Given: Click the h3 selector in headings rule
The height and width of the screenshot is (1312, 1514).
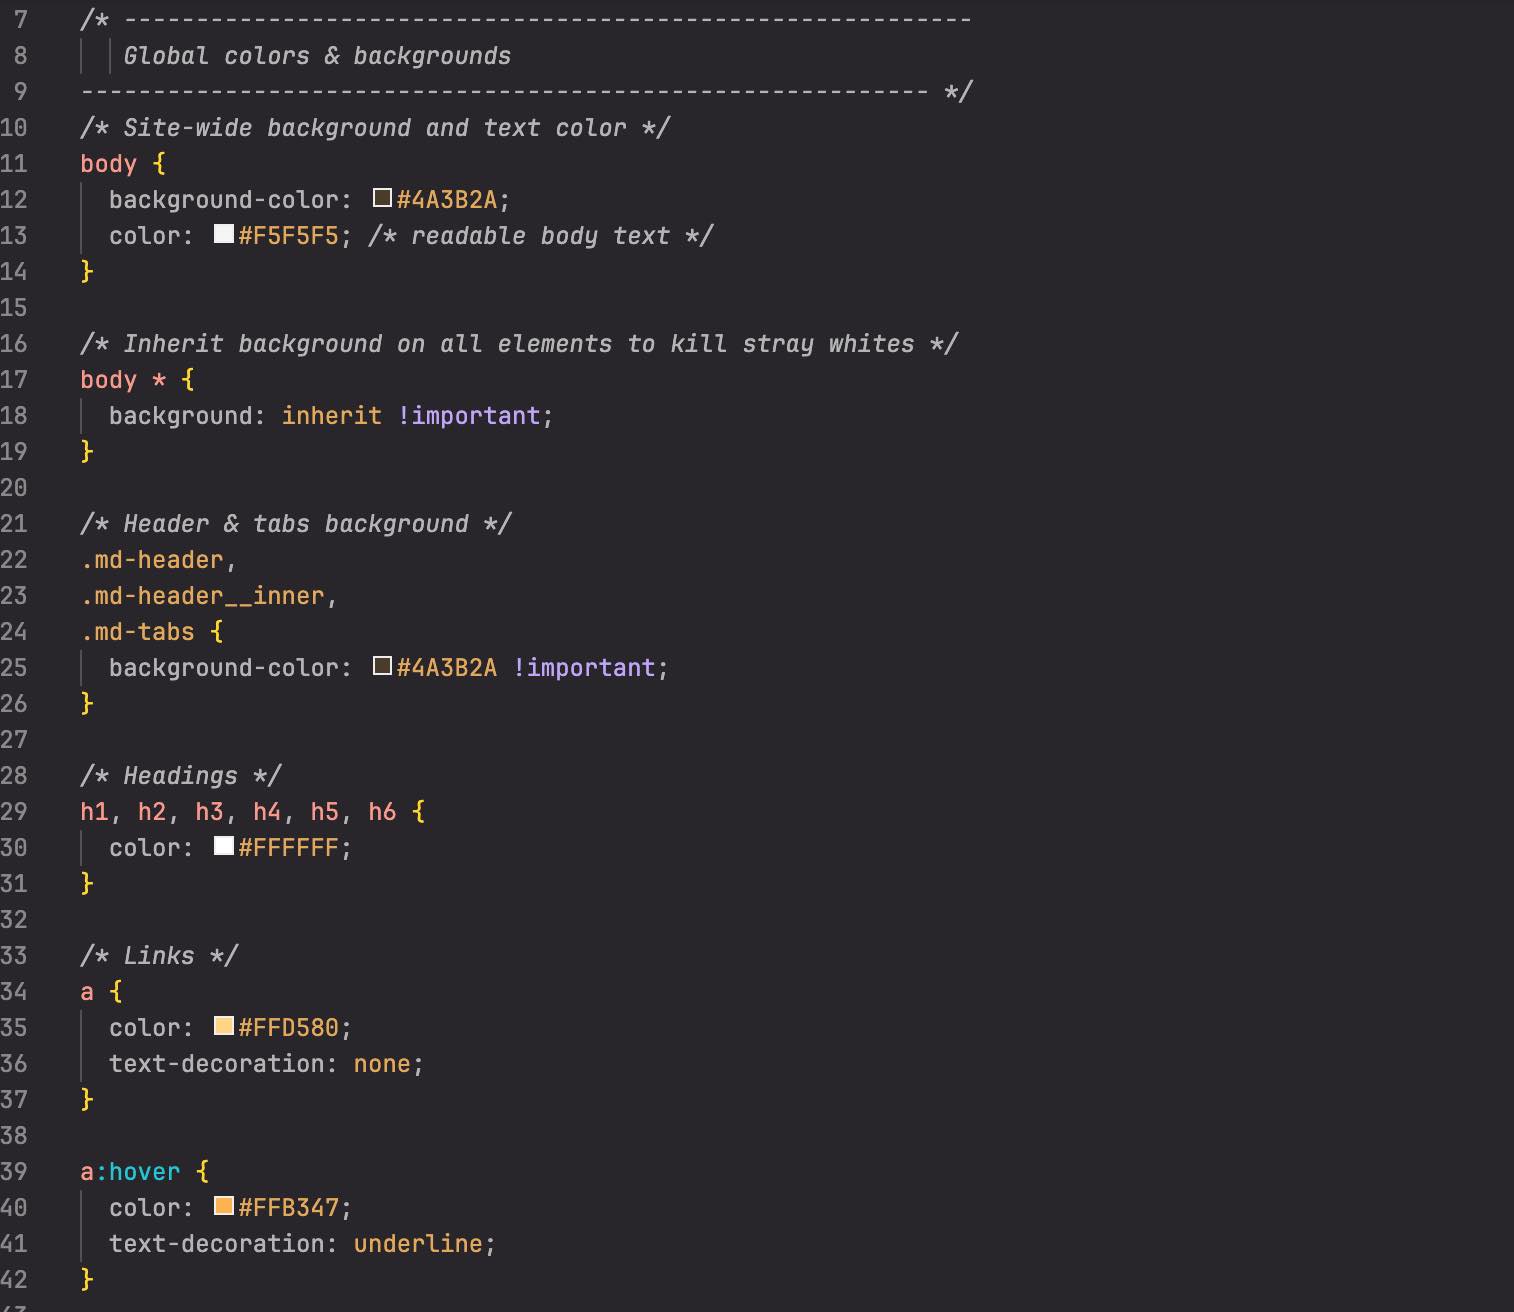Looking at the screenshot, I should tap(209, 812).
